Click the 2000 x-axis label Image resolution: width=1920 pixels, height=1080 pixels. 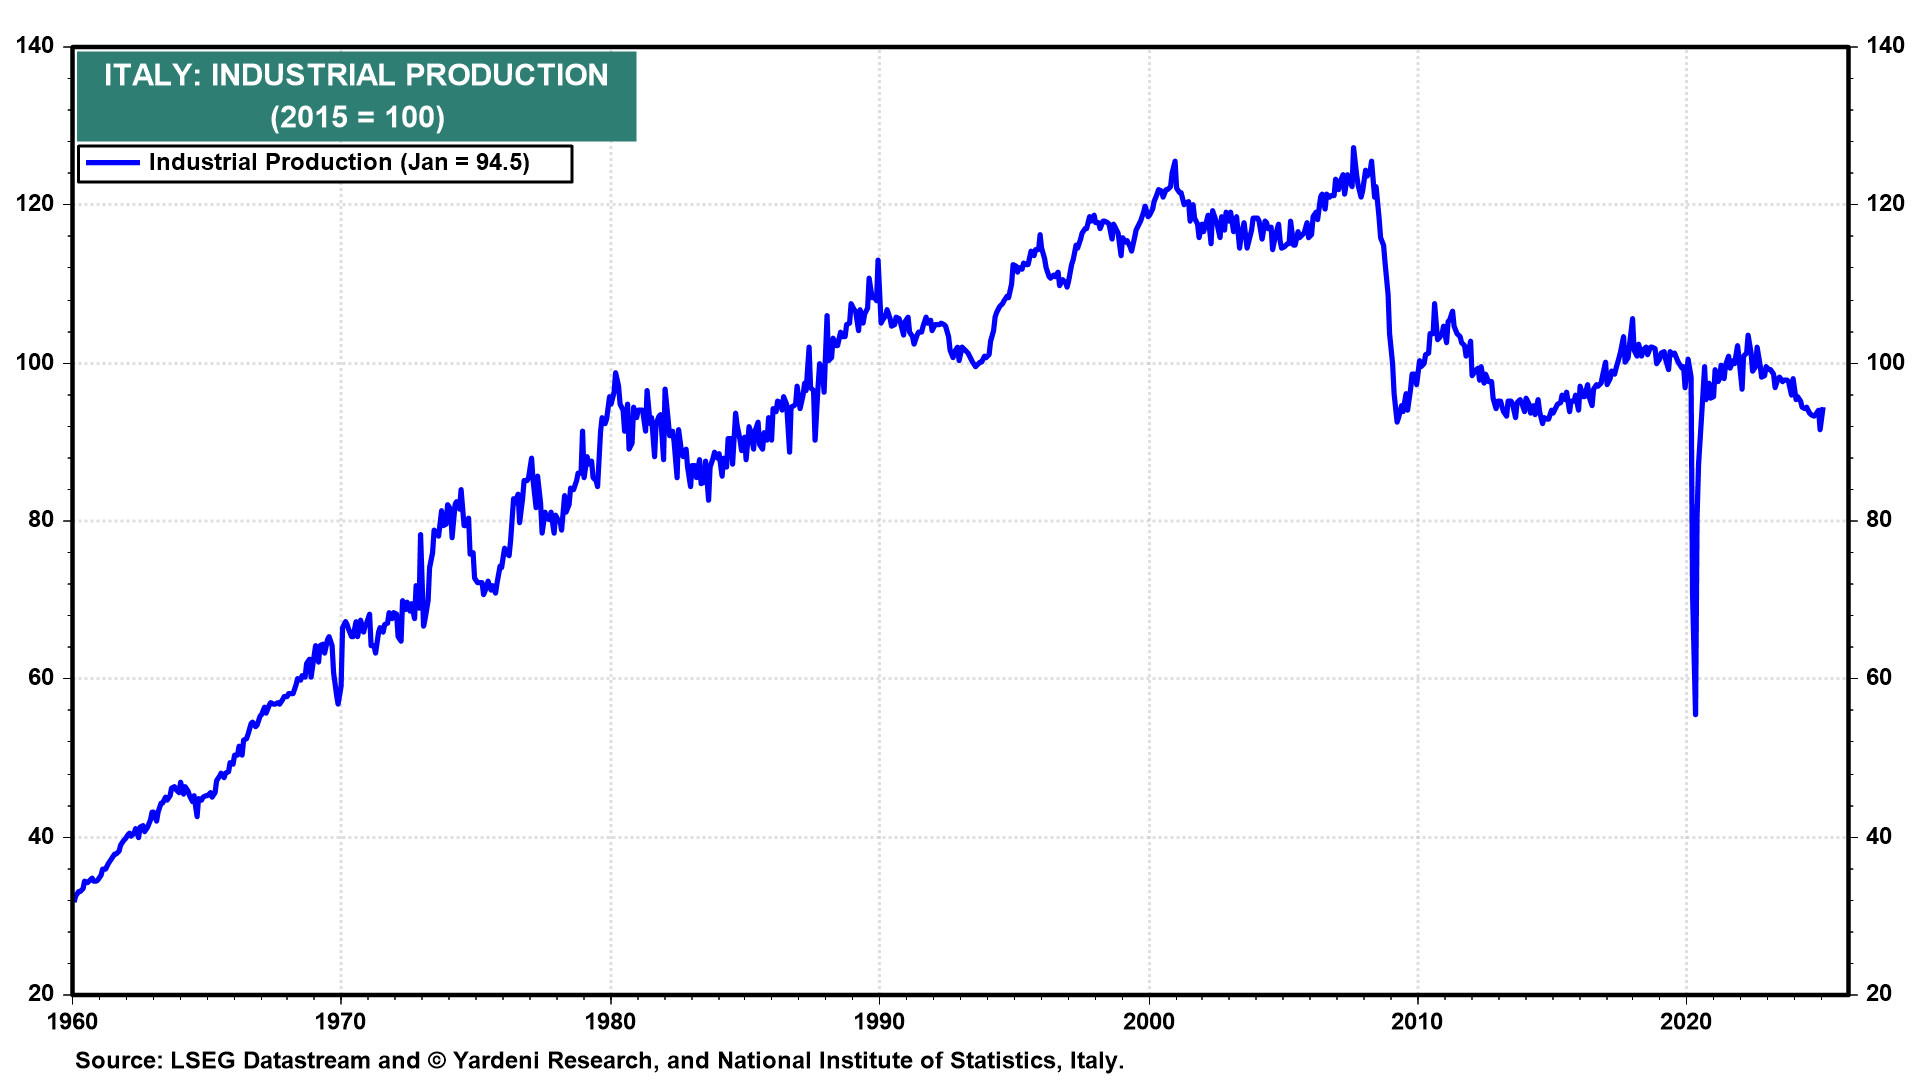point(1149,1022)
